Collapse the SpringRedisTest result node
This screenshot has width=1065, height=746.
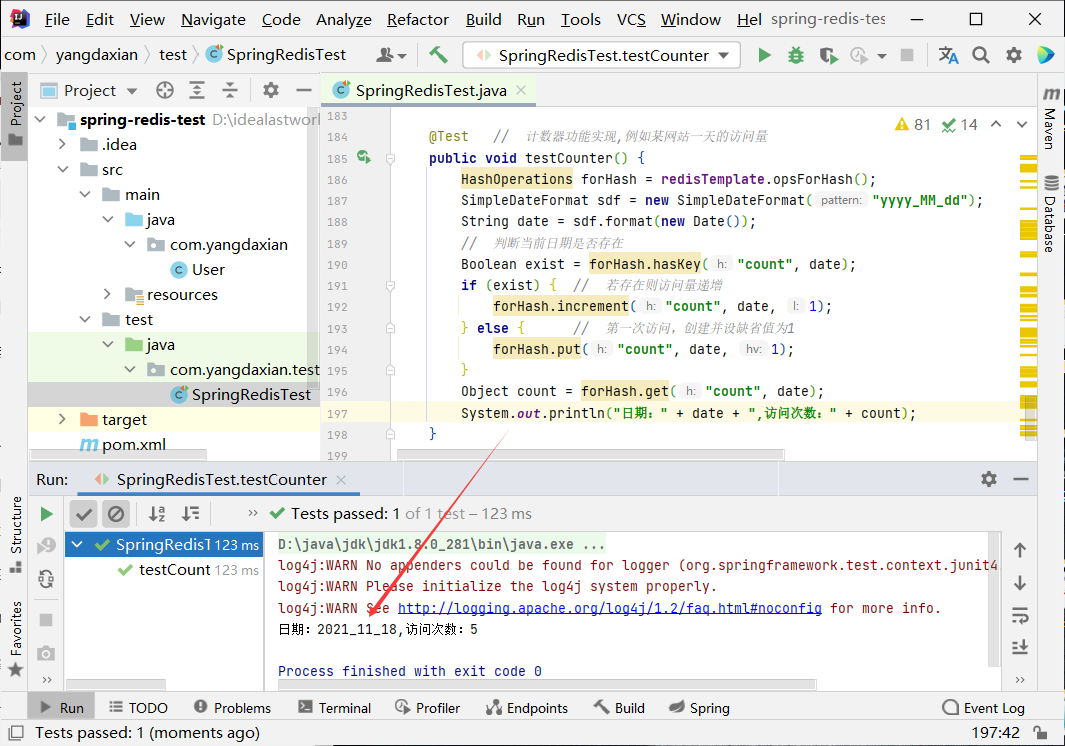77,544
